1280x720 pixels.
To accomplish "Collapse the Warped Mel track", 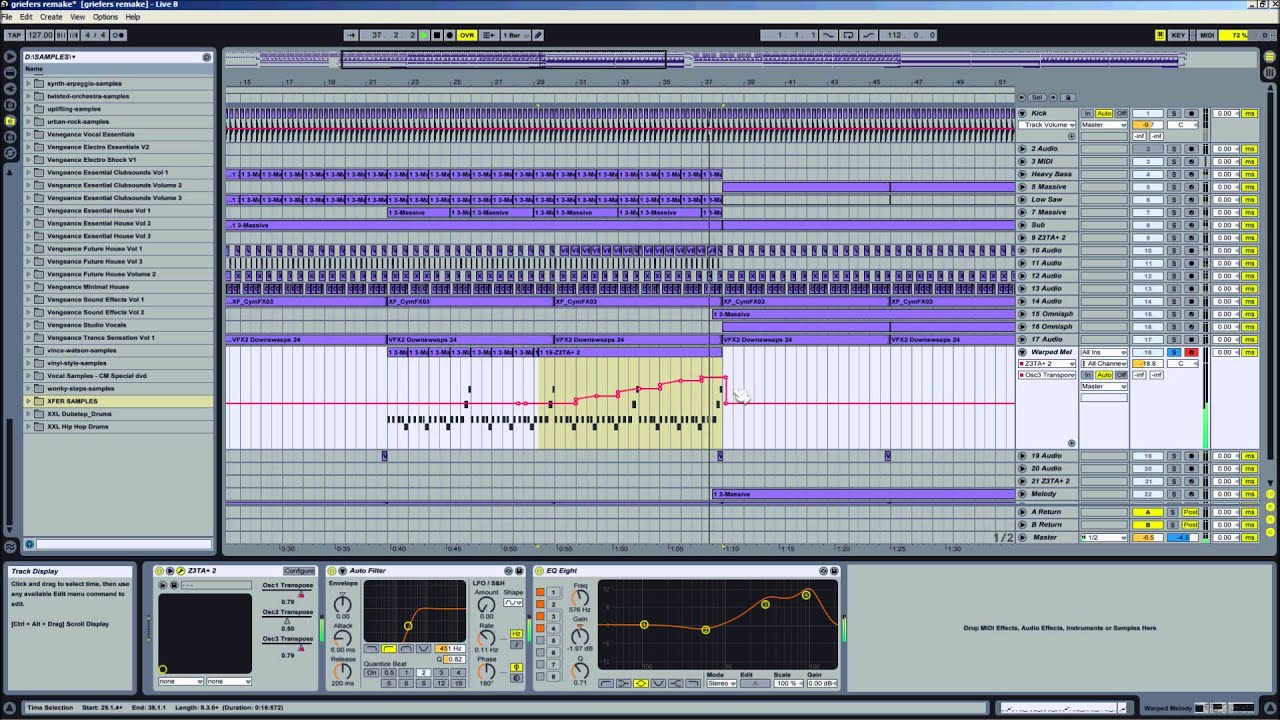I will point(1022,352).
